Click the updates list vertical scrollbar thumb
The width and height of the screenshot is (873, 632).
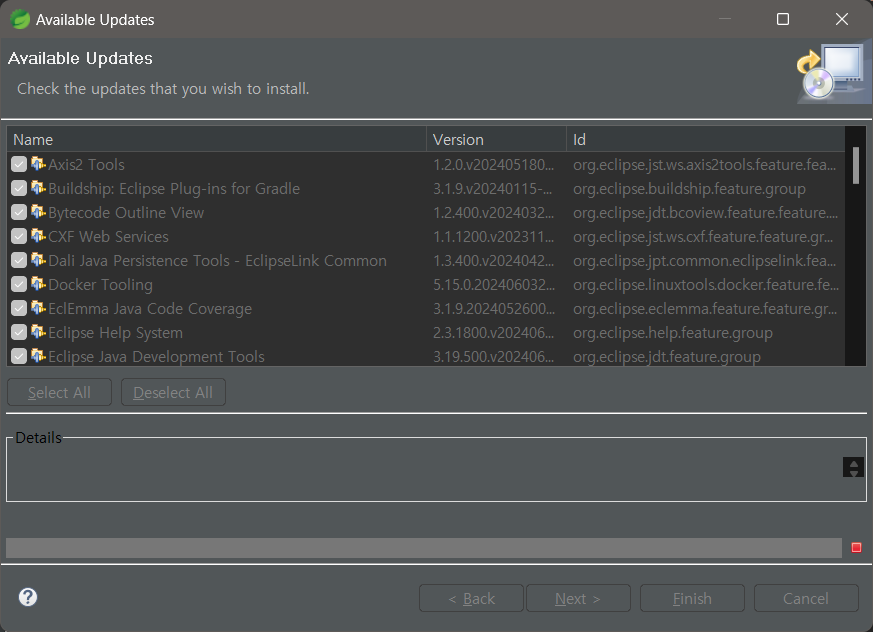[x=856, y=165]
